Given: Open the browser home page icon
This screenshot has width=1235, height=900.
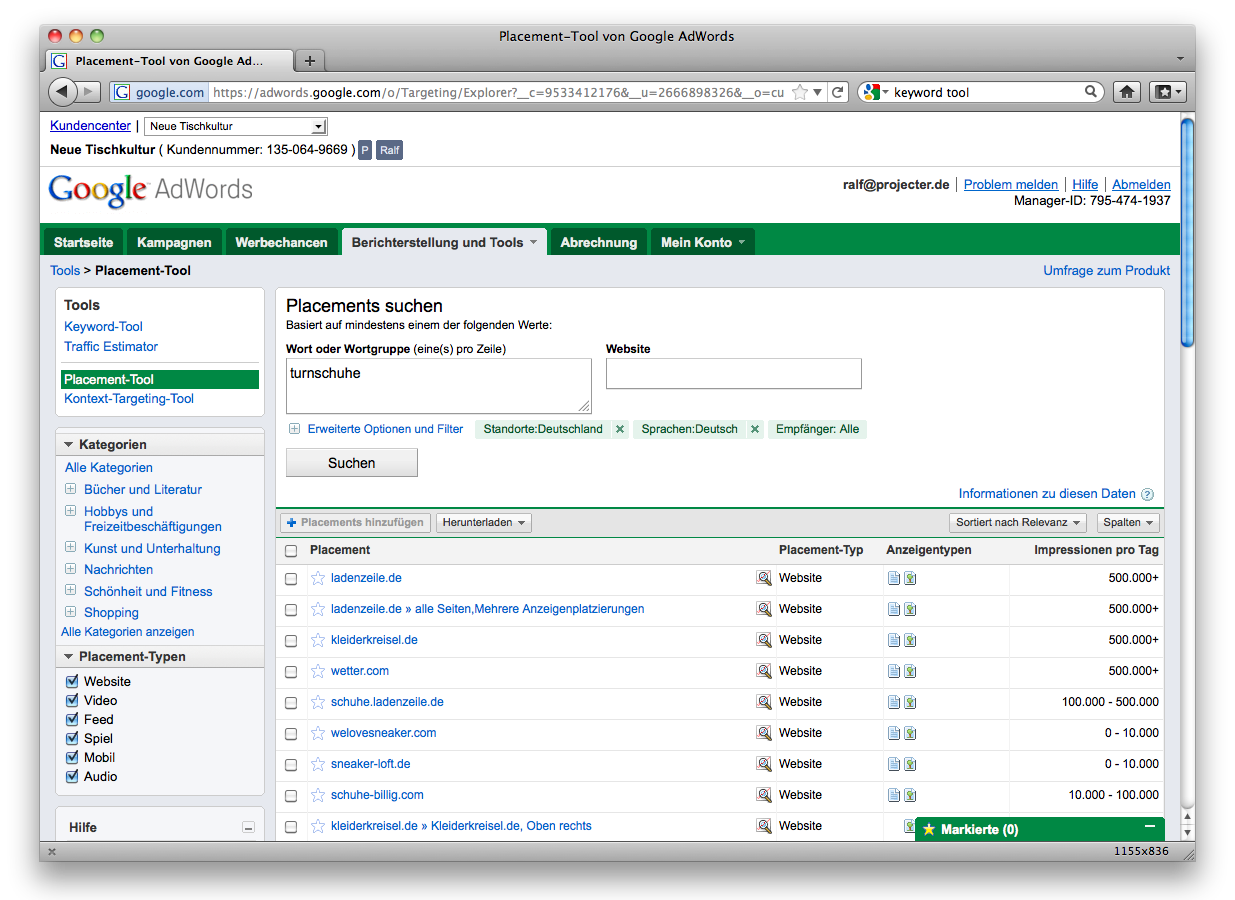Looking at the screenshot, I should tap(1127, 92).
